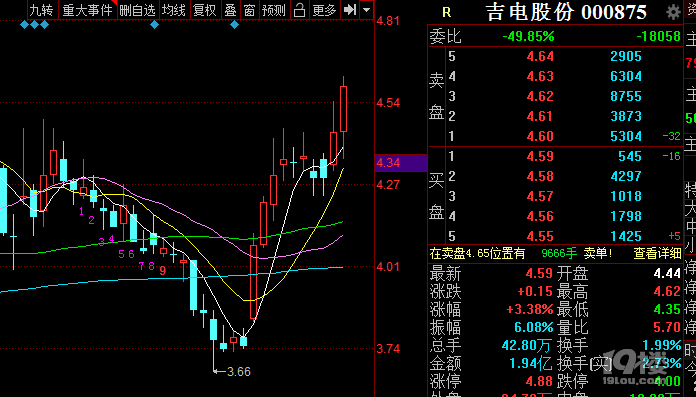Image resolution: width=696 pixels, height=397 pixels.
Task: Open the 查看详细 link
Action: coord(657,254)
